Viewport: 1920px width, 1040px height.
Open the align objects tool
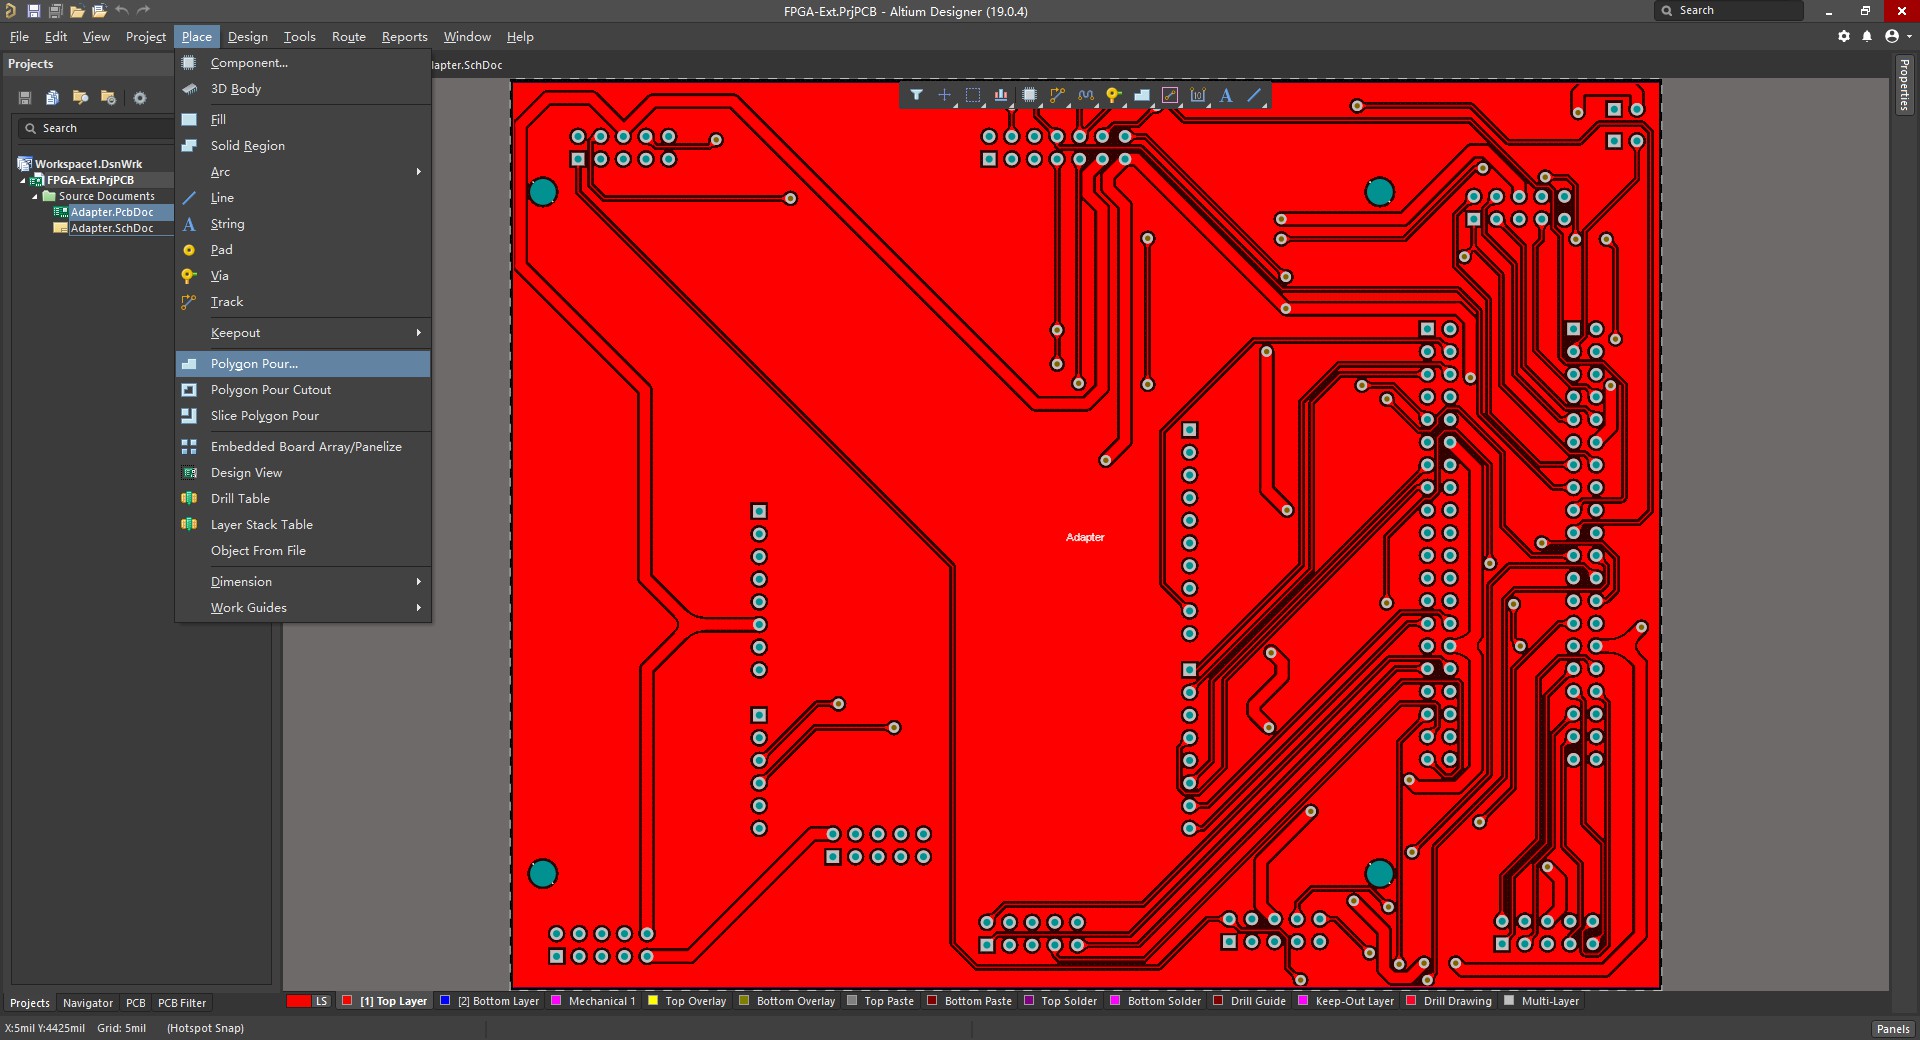coord(1001,95)
